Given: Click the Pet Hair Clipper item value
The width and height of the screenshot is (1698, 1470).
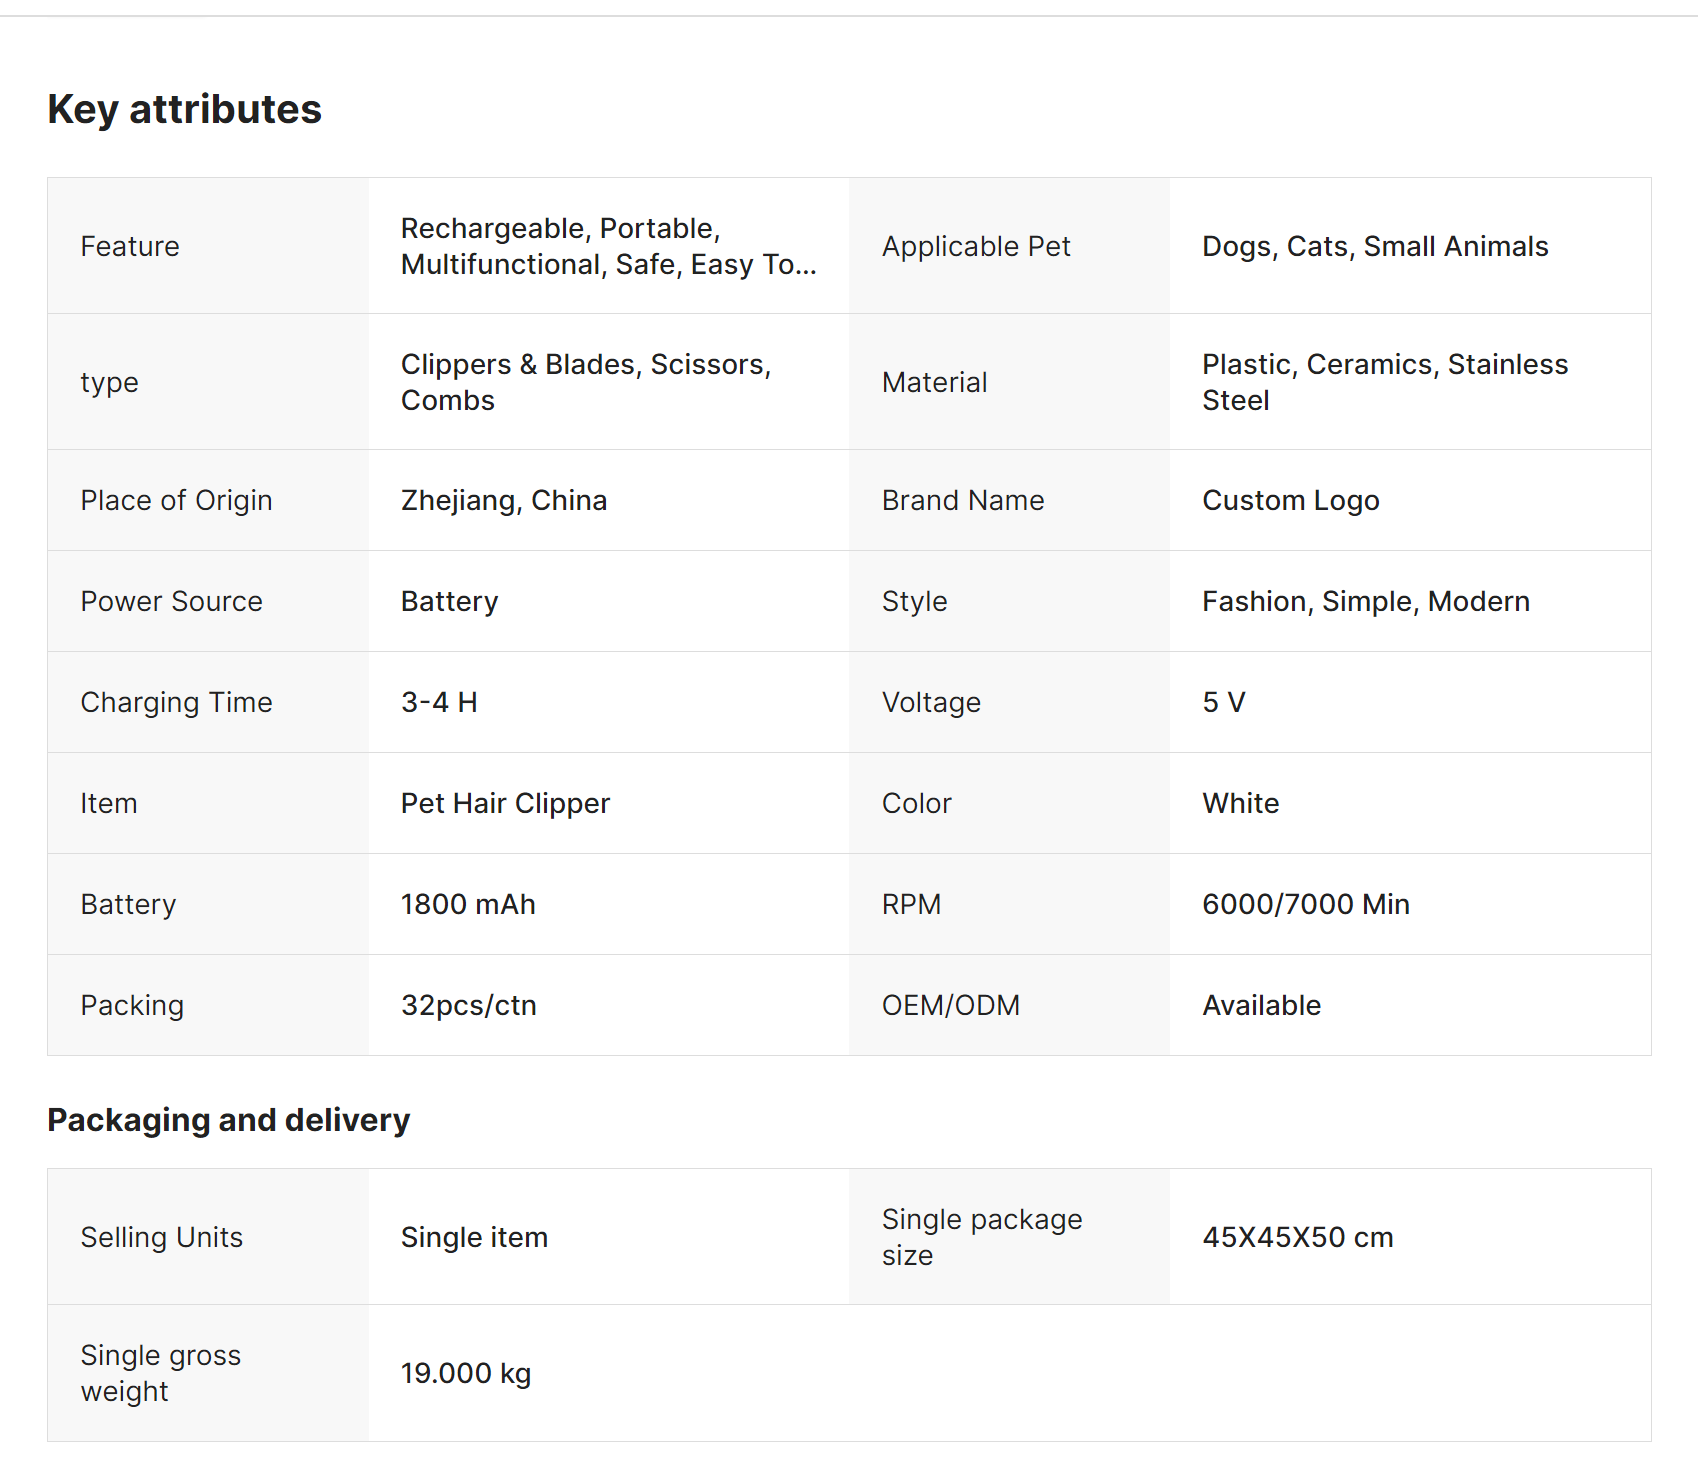Looking at the screenshot, I should 505,803.
